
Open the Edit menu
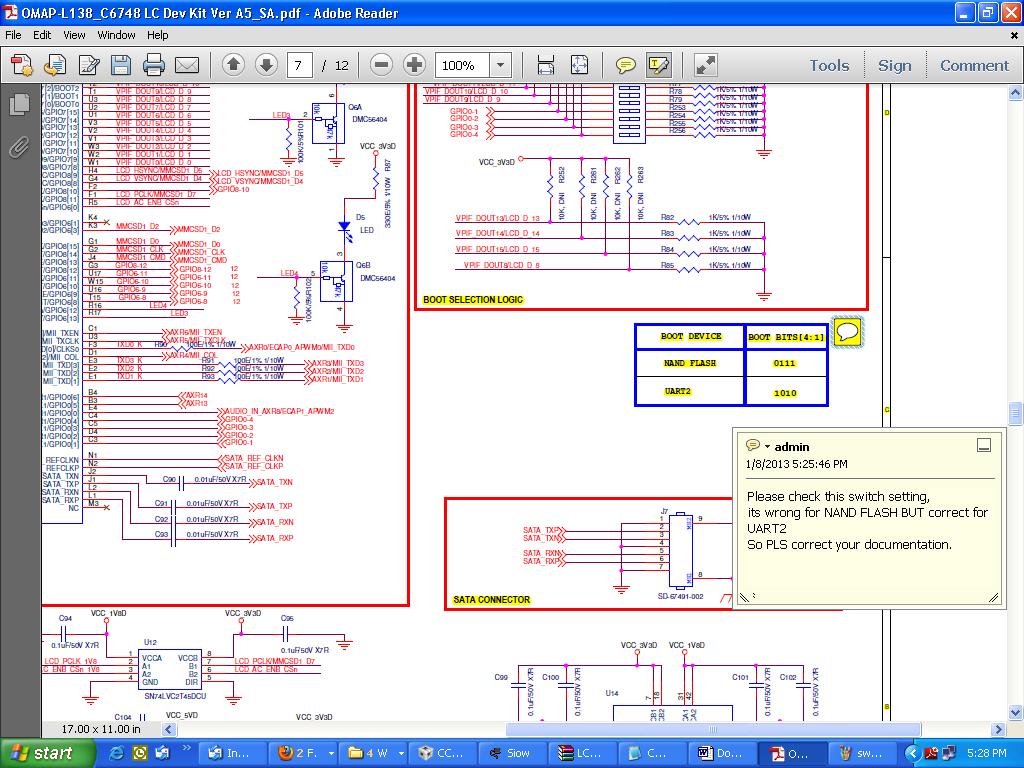(x=42, y=35)
